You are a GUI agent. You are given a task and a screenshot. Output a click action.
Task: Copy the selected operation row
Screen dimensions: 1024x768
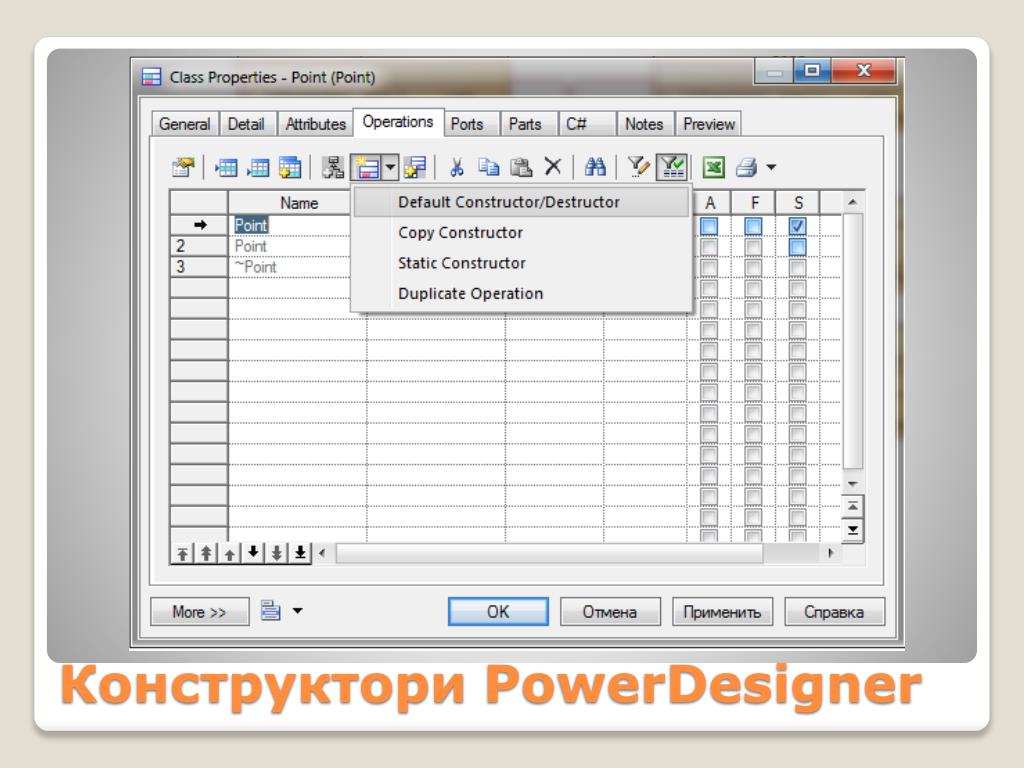pyautogui.click(x=488, y=168)
